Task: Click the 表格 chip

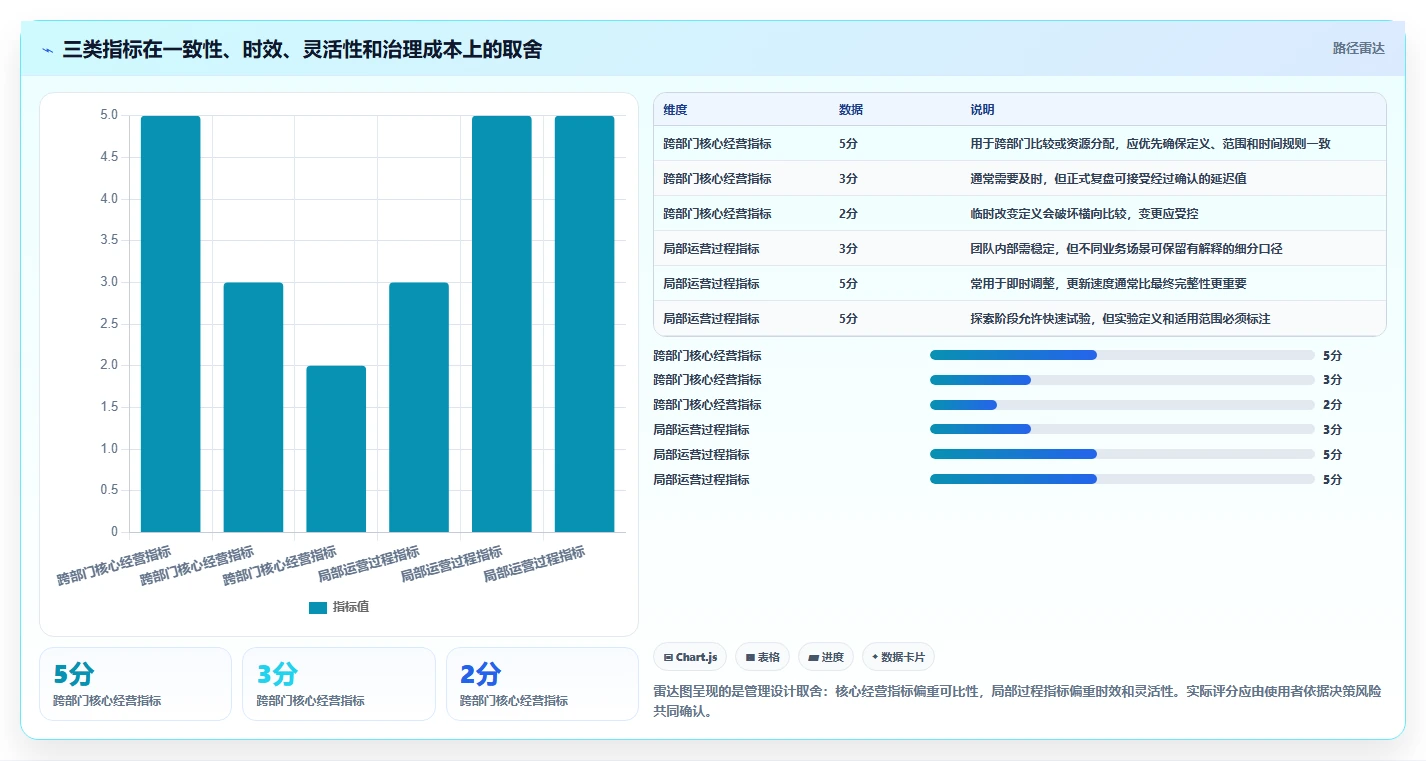Action: [x=762, y=657]
